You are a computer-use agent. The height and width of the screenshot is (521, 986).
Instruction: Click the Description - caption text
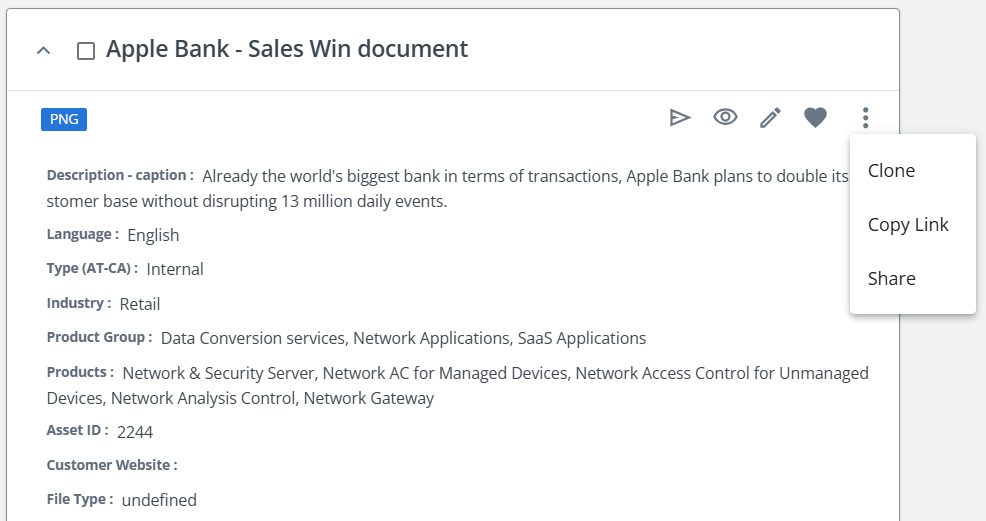[x=448, y=189]
